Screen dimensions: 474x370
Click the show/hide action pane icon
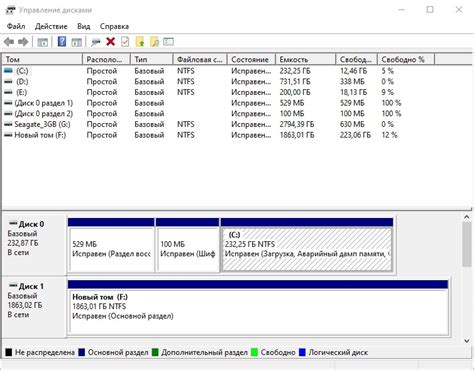click(76, 42)
